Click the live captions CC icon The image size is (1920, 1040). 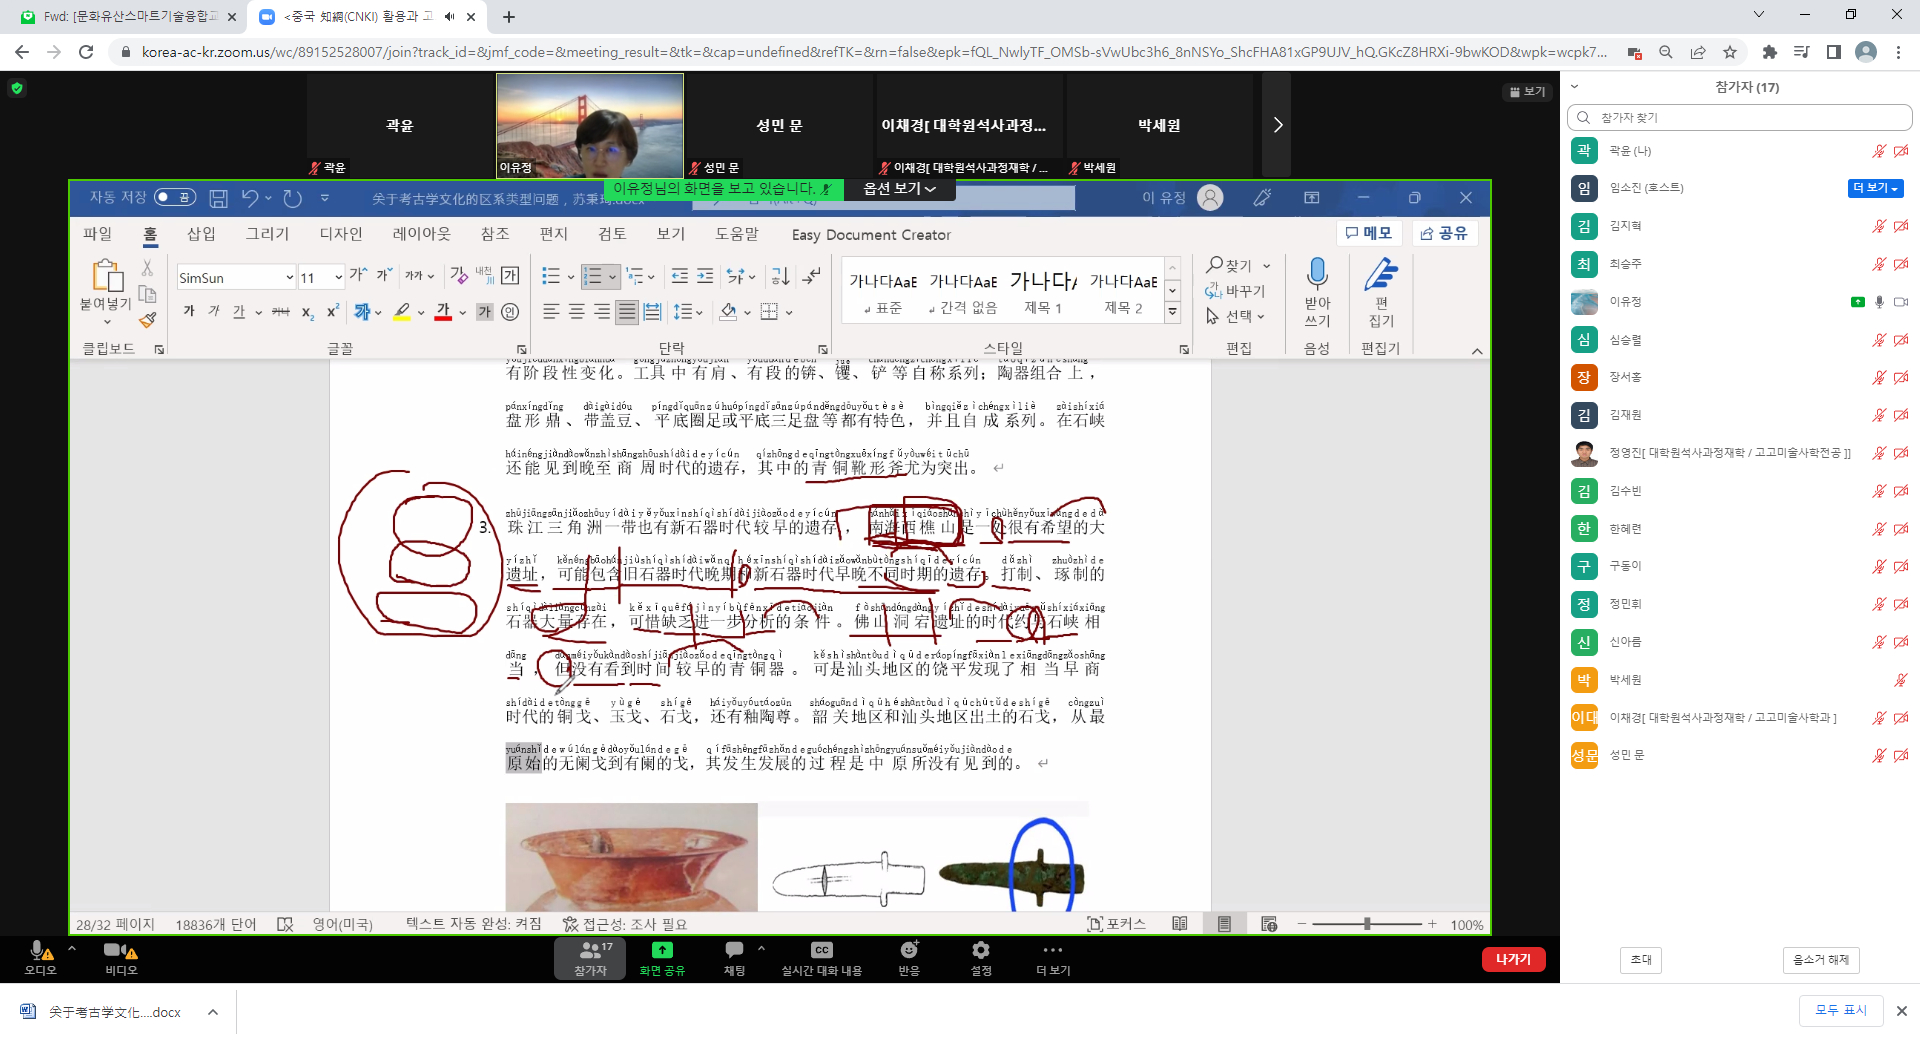coord(821,951)
